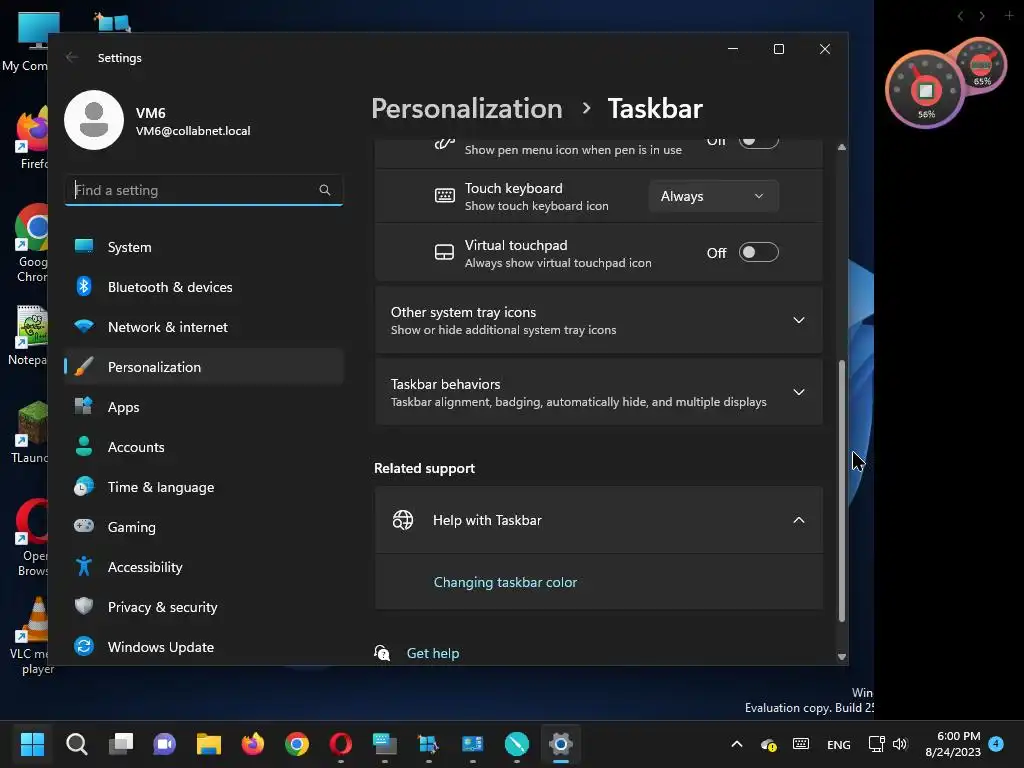The image size is (1024, 768).
Task: Open Time & language settings
Action: pyautogui.click(x=204, y=487)
